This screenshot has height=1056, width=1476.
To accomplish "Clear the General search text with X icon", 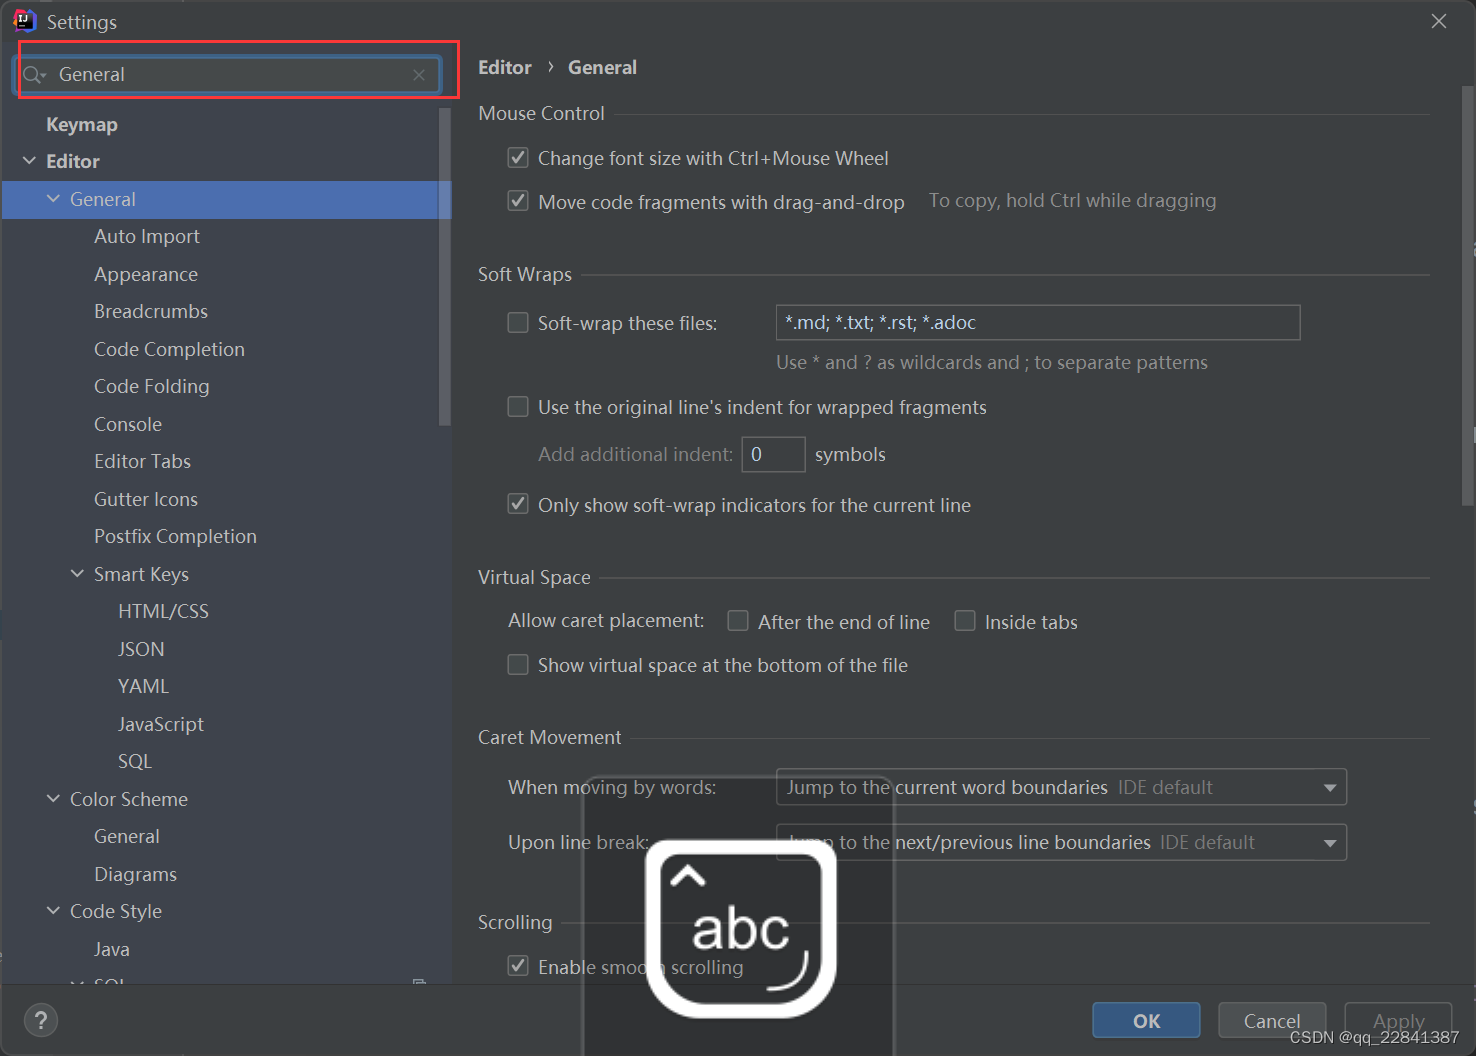I will click(419, 75).
